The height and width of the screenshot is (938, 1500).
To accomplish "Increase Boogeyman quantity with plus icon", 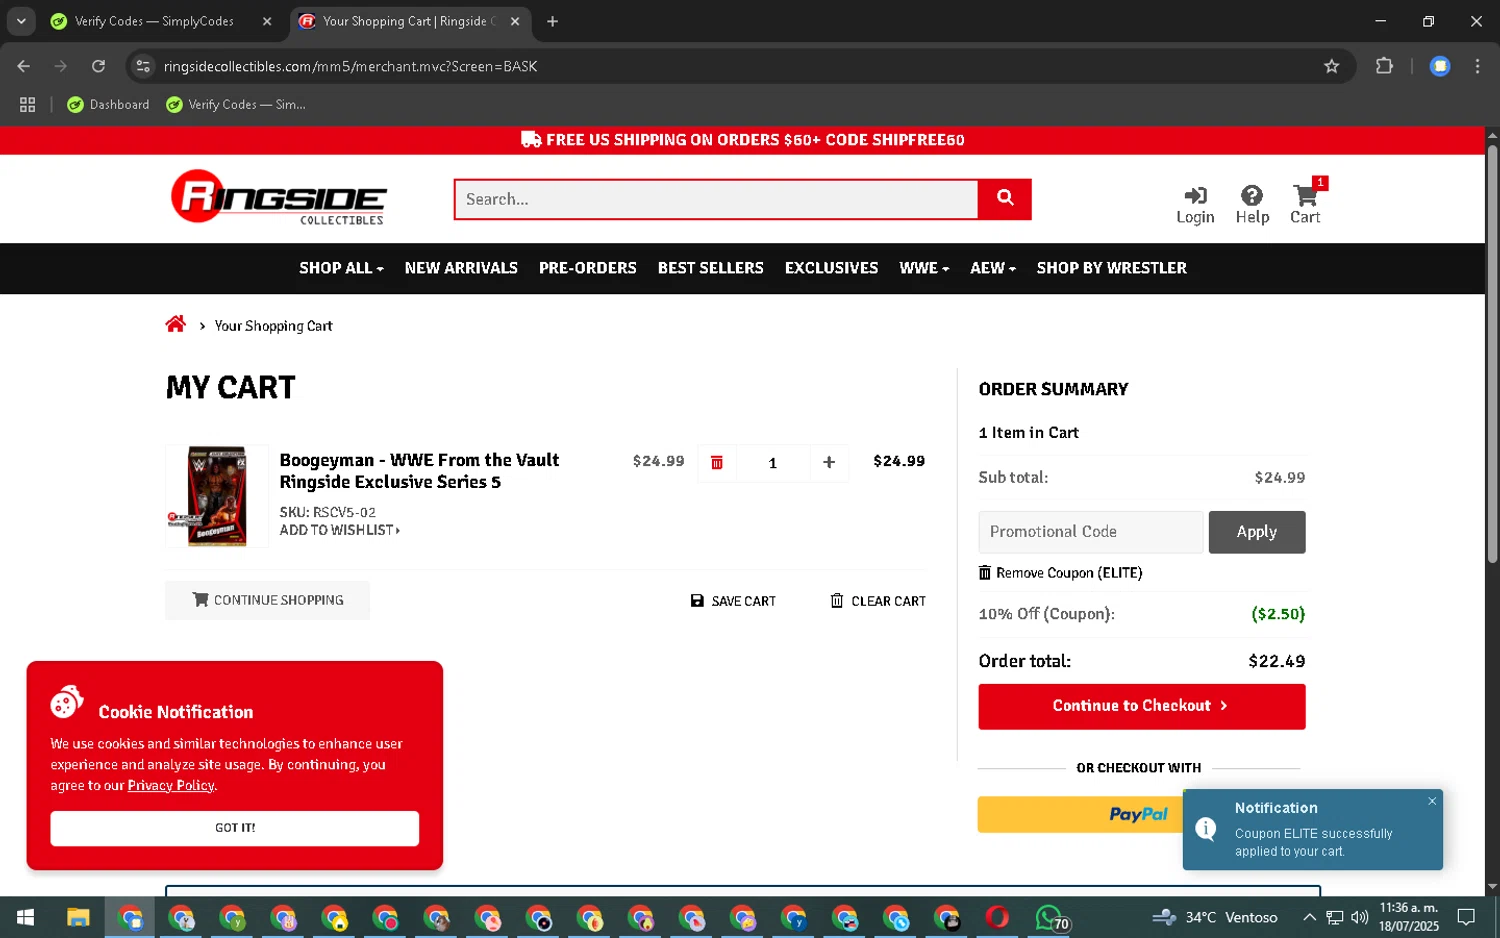I will [829, 462].
